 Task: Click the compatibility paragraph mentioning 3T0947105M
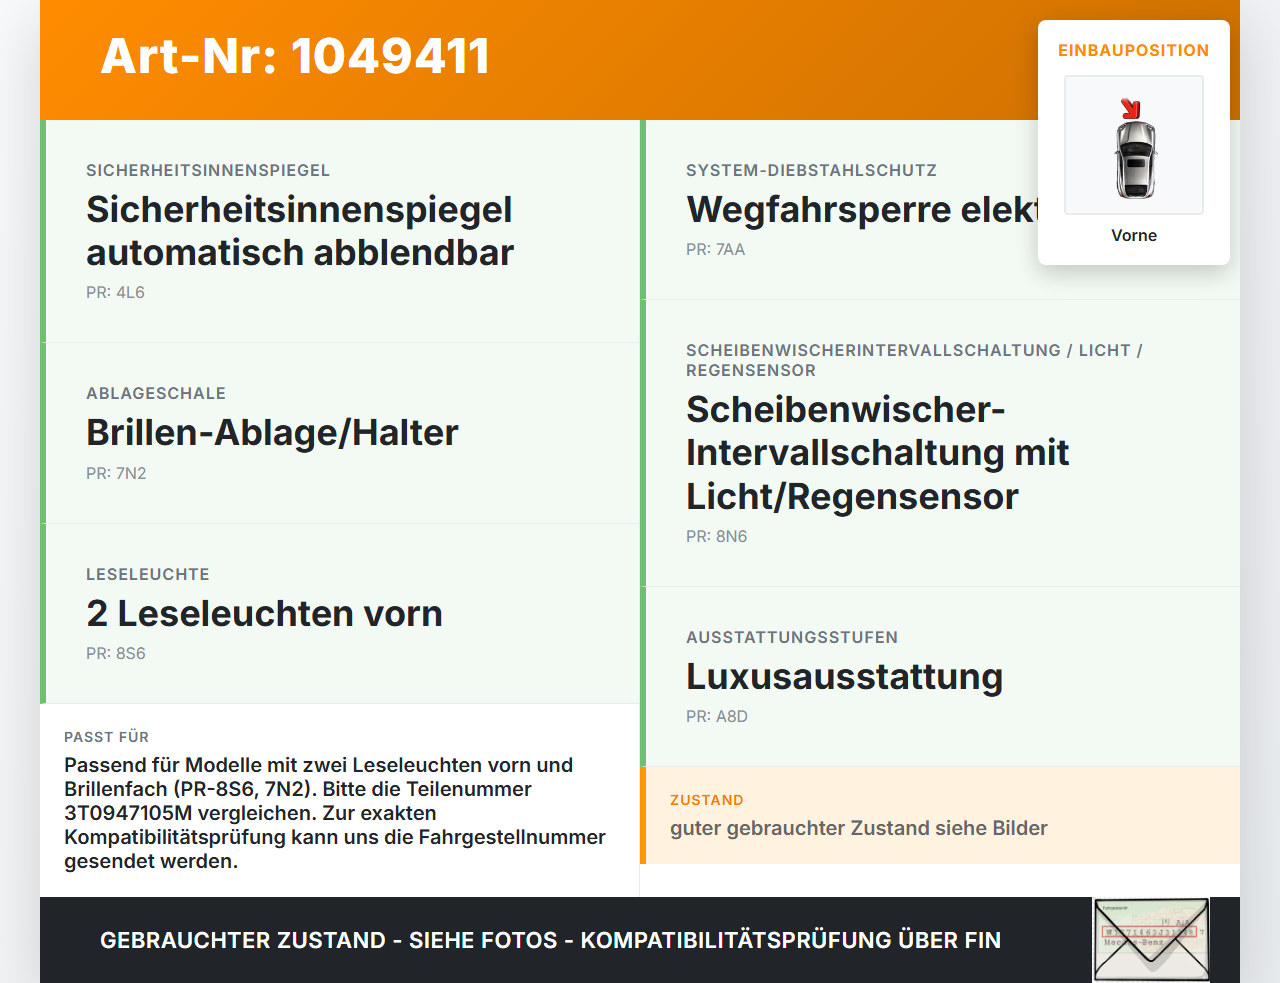[335, 813]
